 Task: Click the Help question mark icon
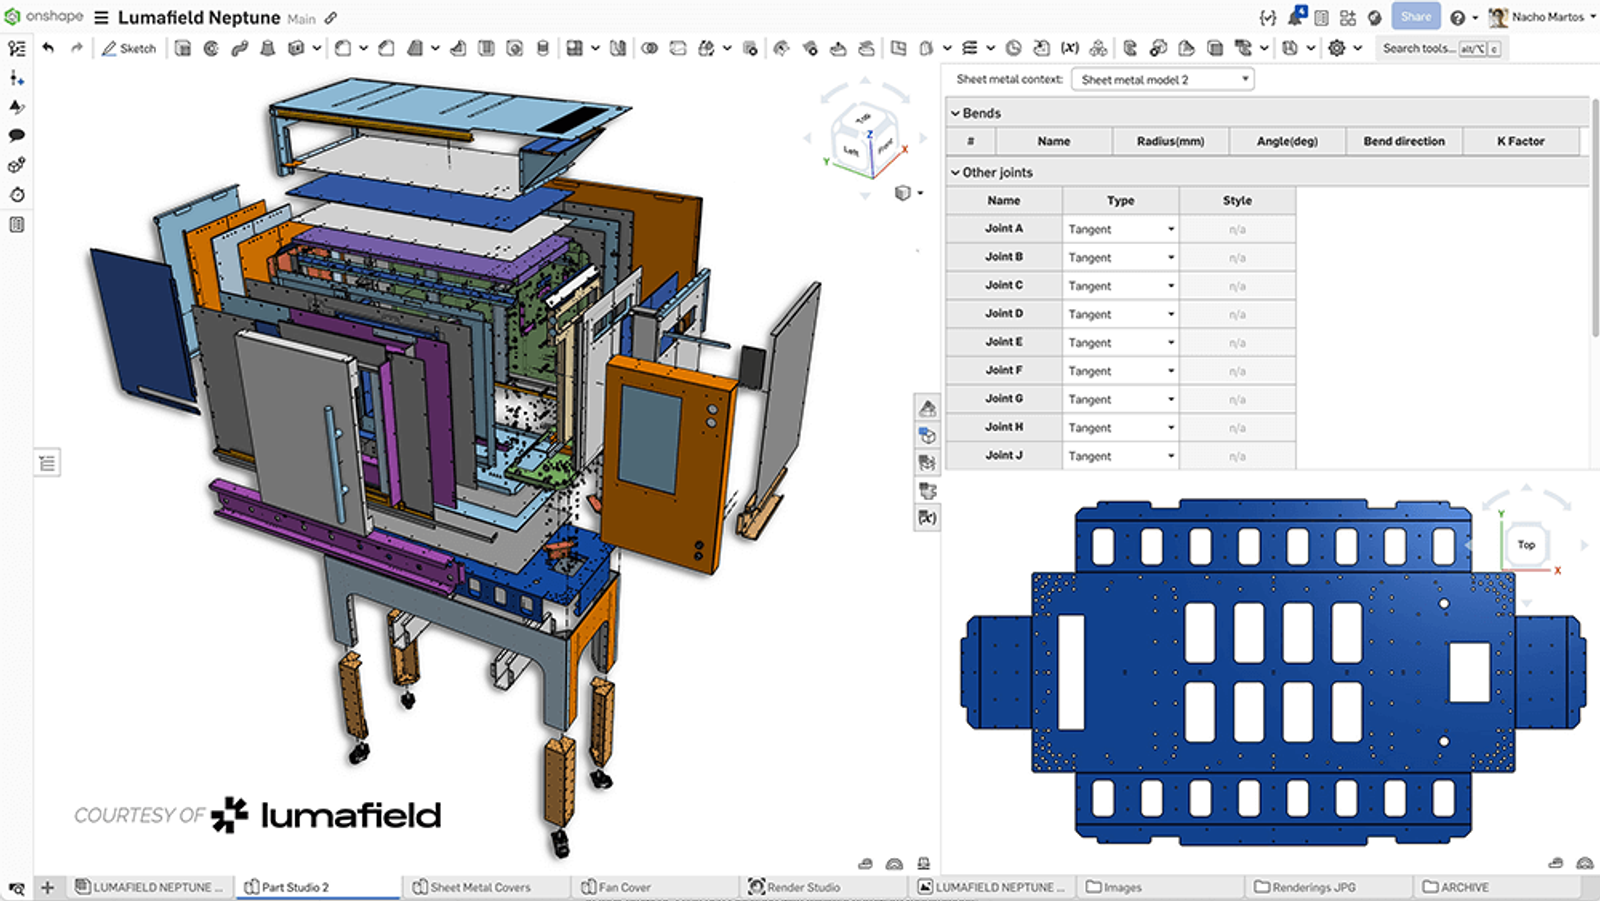point(1458,16)
